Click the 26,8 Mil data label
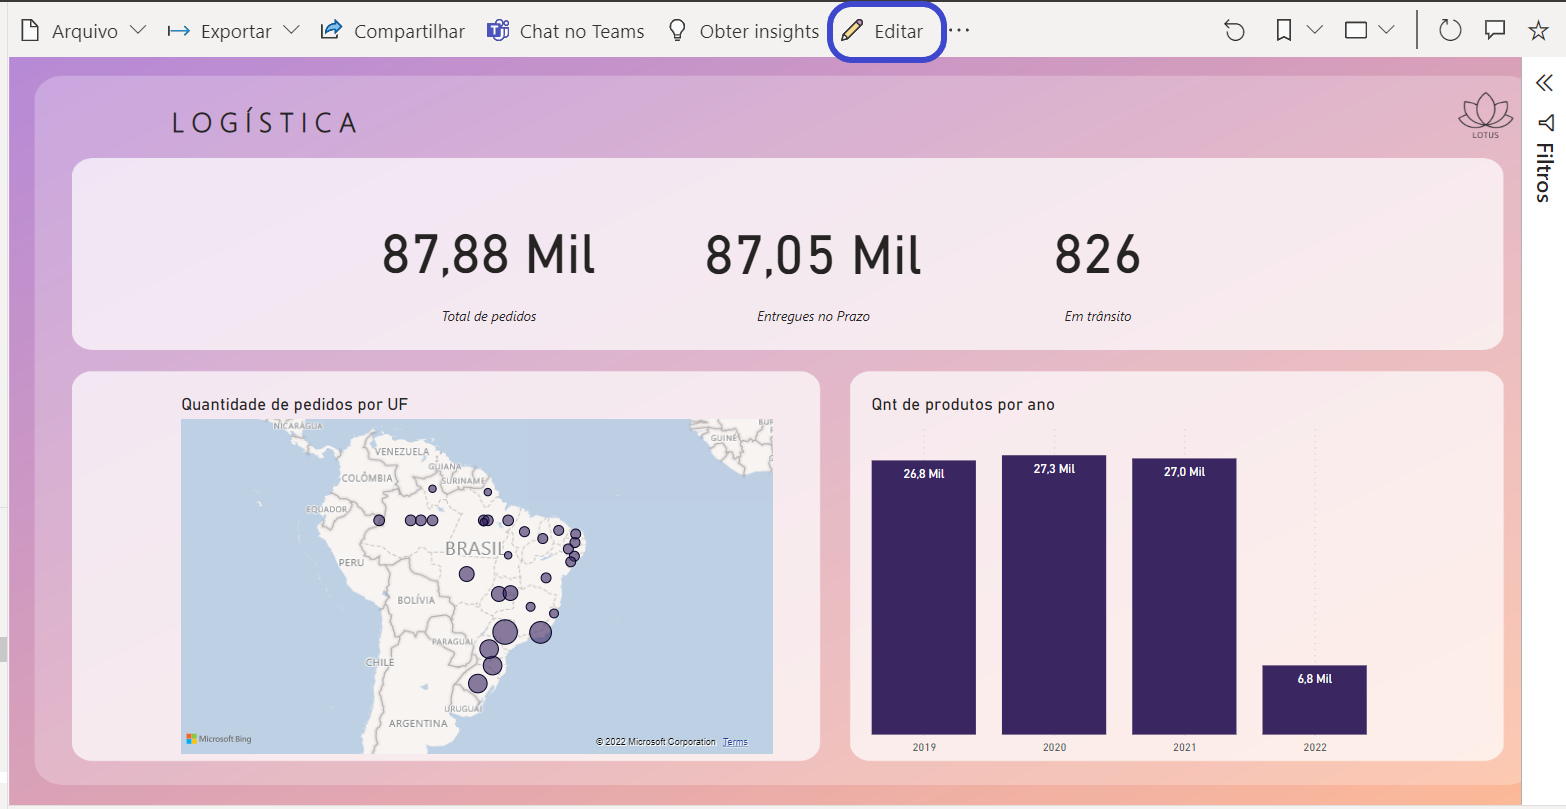 [924, 474]
